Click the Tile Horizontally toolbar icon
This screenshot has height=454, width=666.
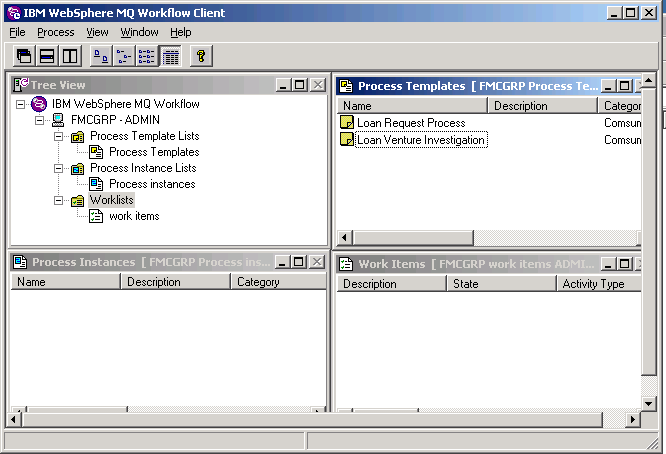coord(46,56)
